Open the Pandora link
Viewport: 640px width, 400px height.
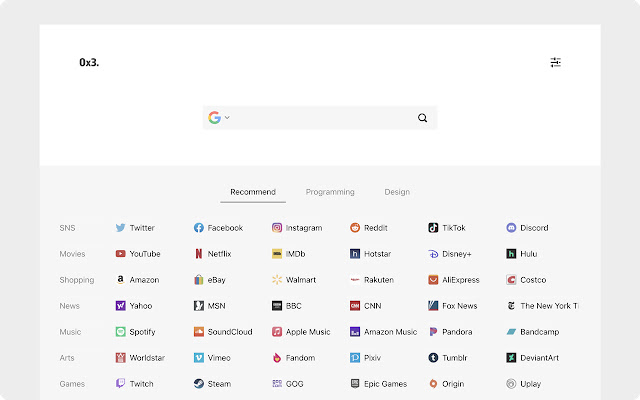pos(450,332)
